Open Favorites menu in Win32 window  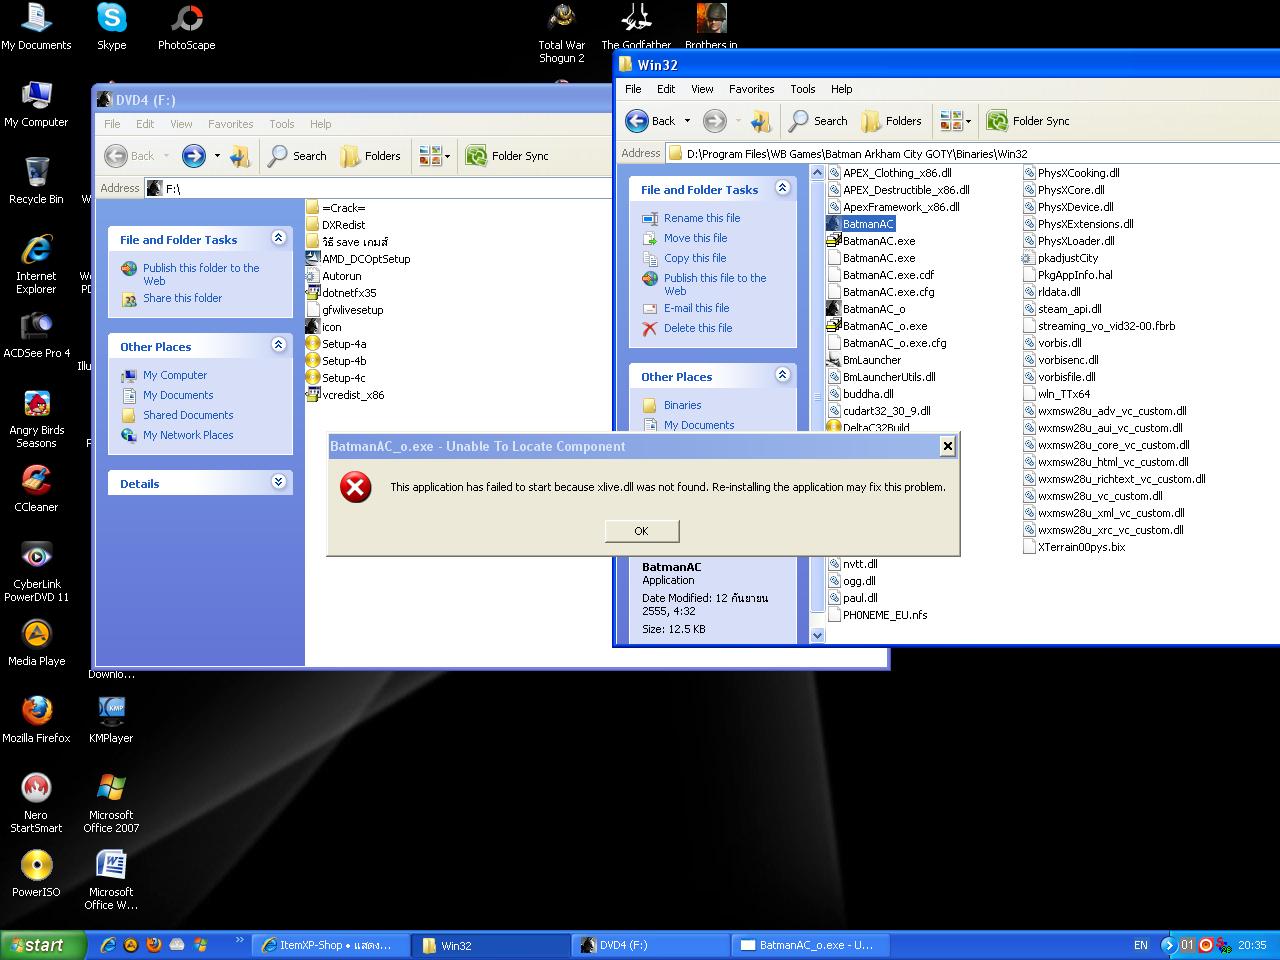click(752, 89)
